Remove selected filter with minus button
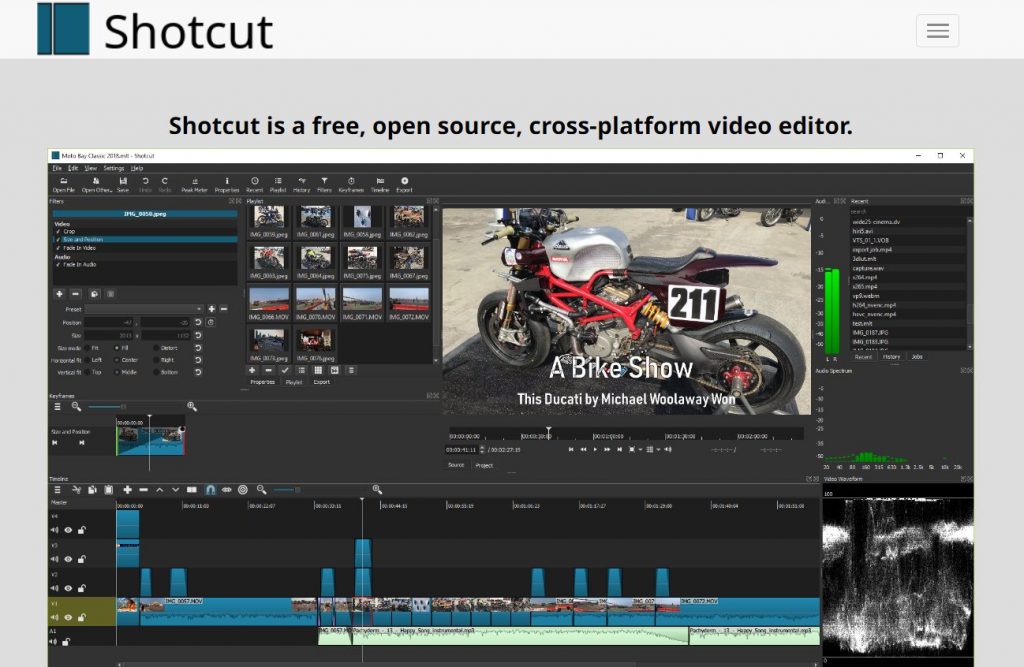The height and width of the screenshot is (667, 1024). click(x=76, y=294)
